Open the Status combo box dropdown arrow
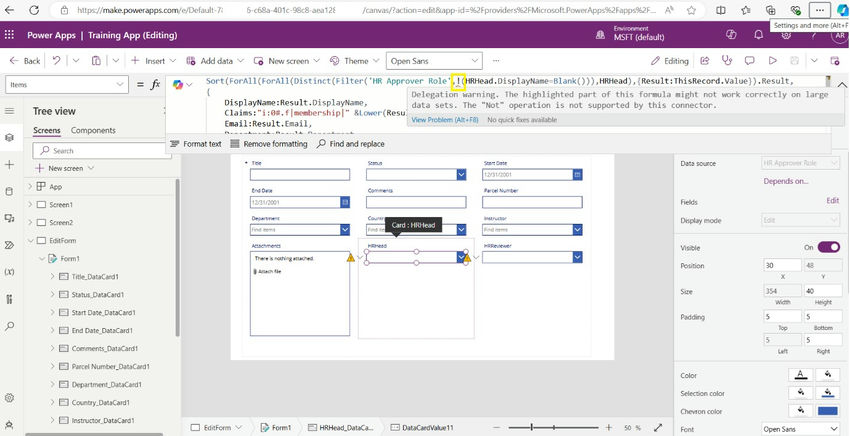 [461, 175]
